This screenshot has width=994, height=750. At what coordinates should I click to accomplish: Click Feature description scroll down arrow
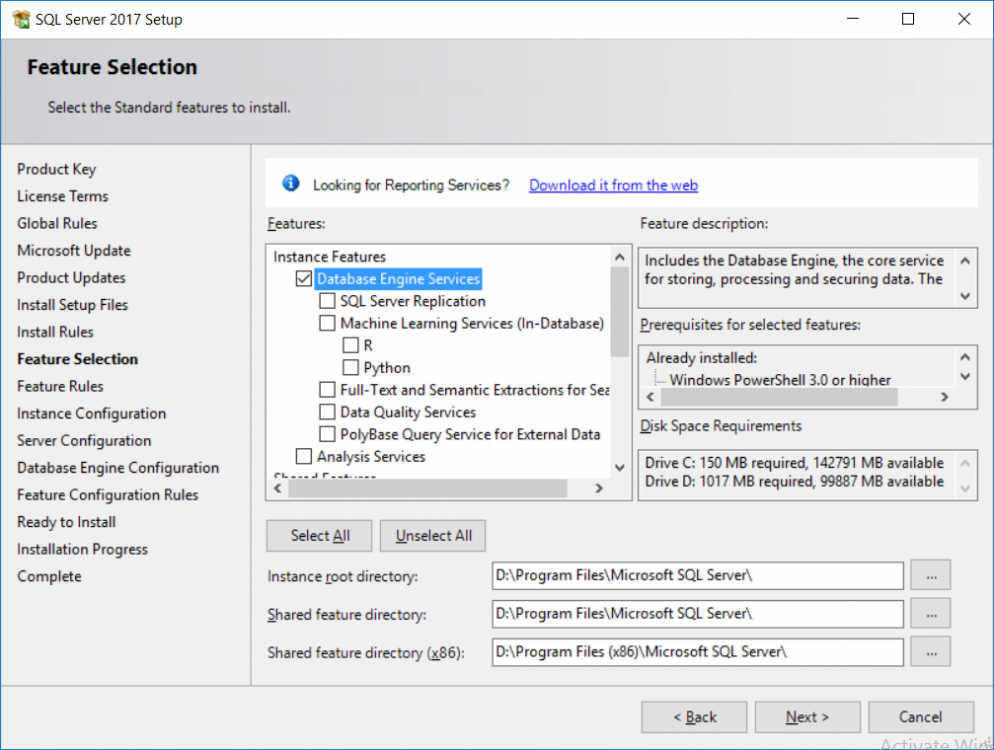click(x=965, y=296)
